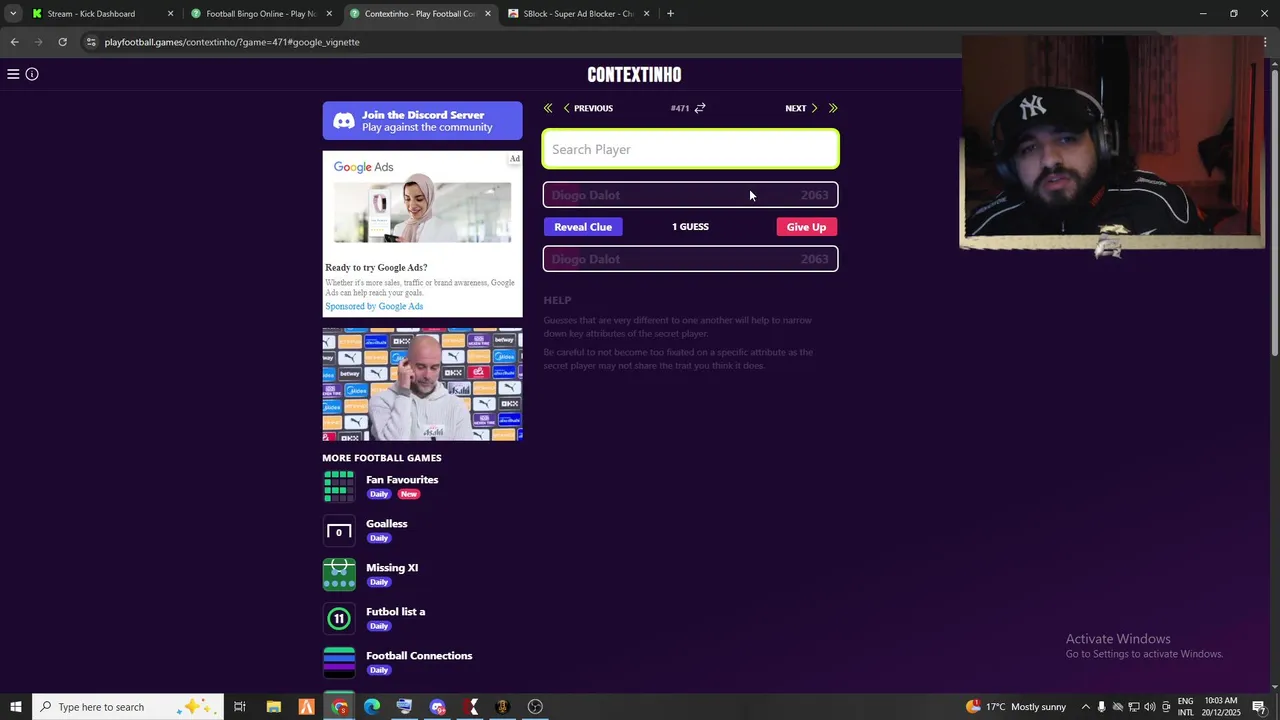The height and width of the screenshot is (720, 1280).
Task: Play the press conference video thumbnail
Action: [x=422, y=384]
